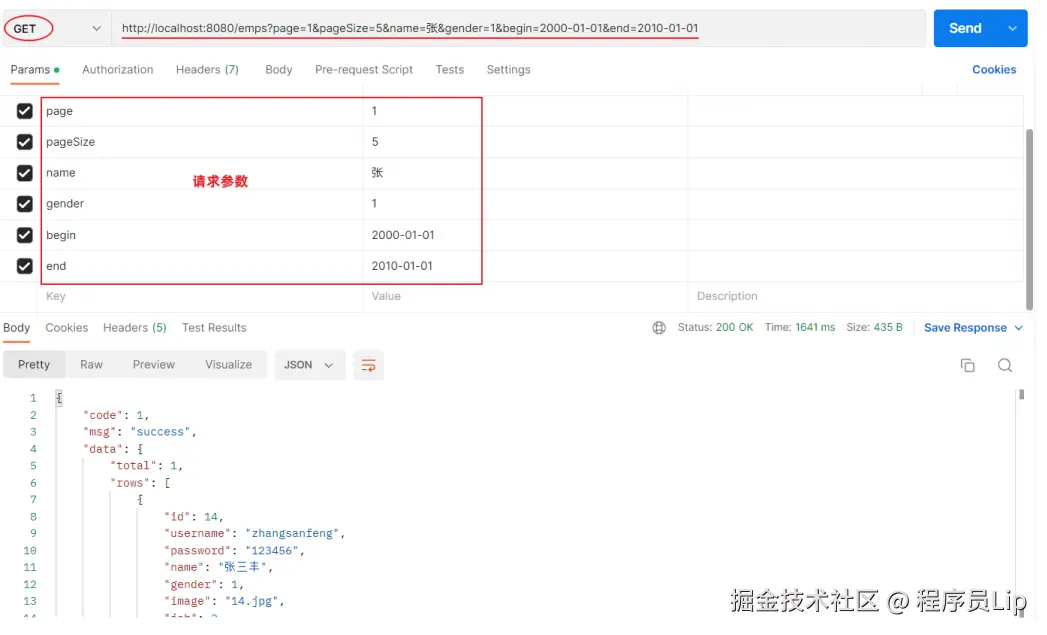This screenshot has height=635, width=1047.
Task: Disable the end parameter checkbox
Action: pos(25,266)
